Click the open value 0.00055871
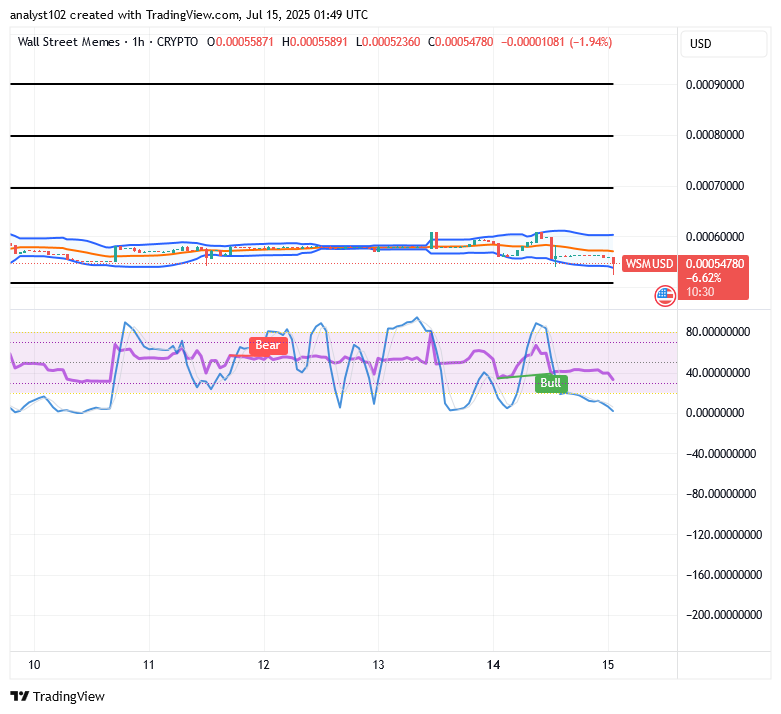This screenshot has width=781, height=714. [245, 42]
